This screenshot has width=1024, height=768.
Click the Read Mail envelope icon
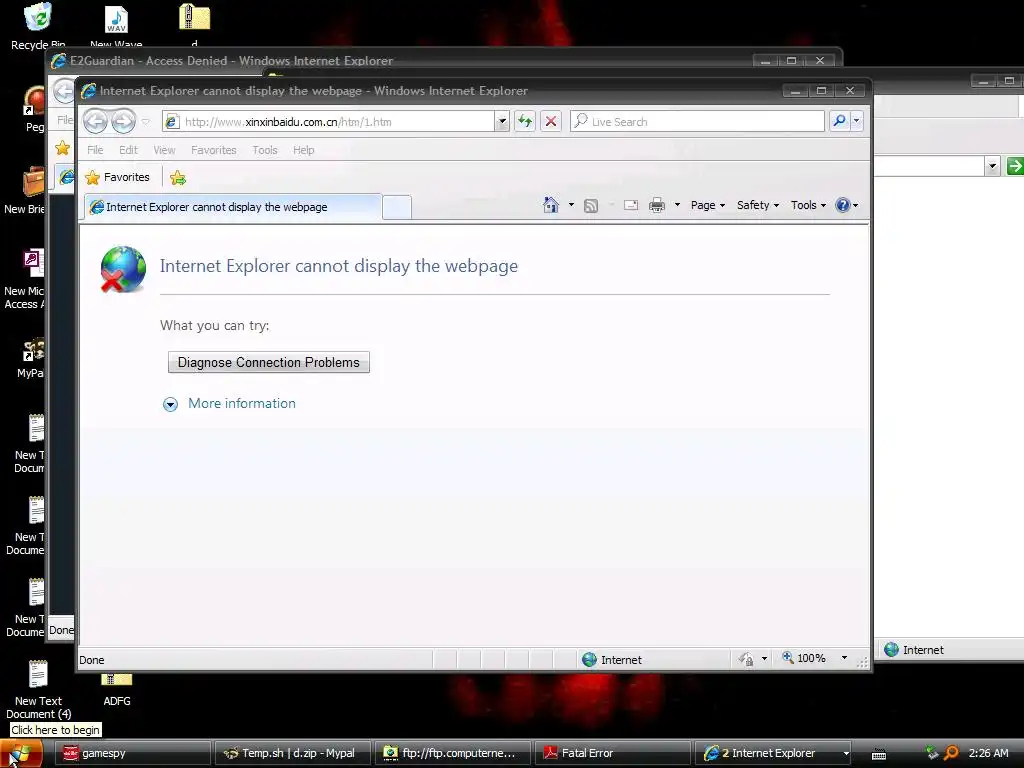click(x=631, y=205)
